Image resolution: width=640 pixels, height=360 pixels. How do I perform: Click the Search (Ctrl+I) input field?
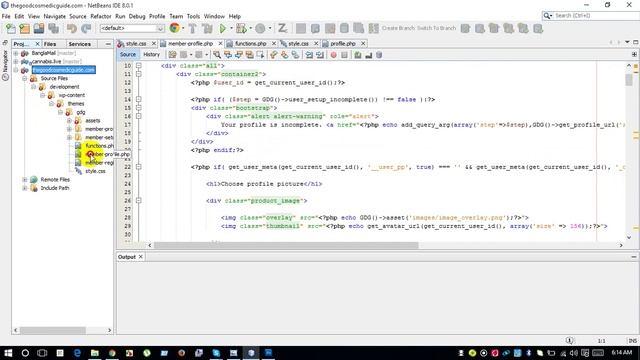tap(596, 16)
